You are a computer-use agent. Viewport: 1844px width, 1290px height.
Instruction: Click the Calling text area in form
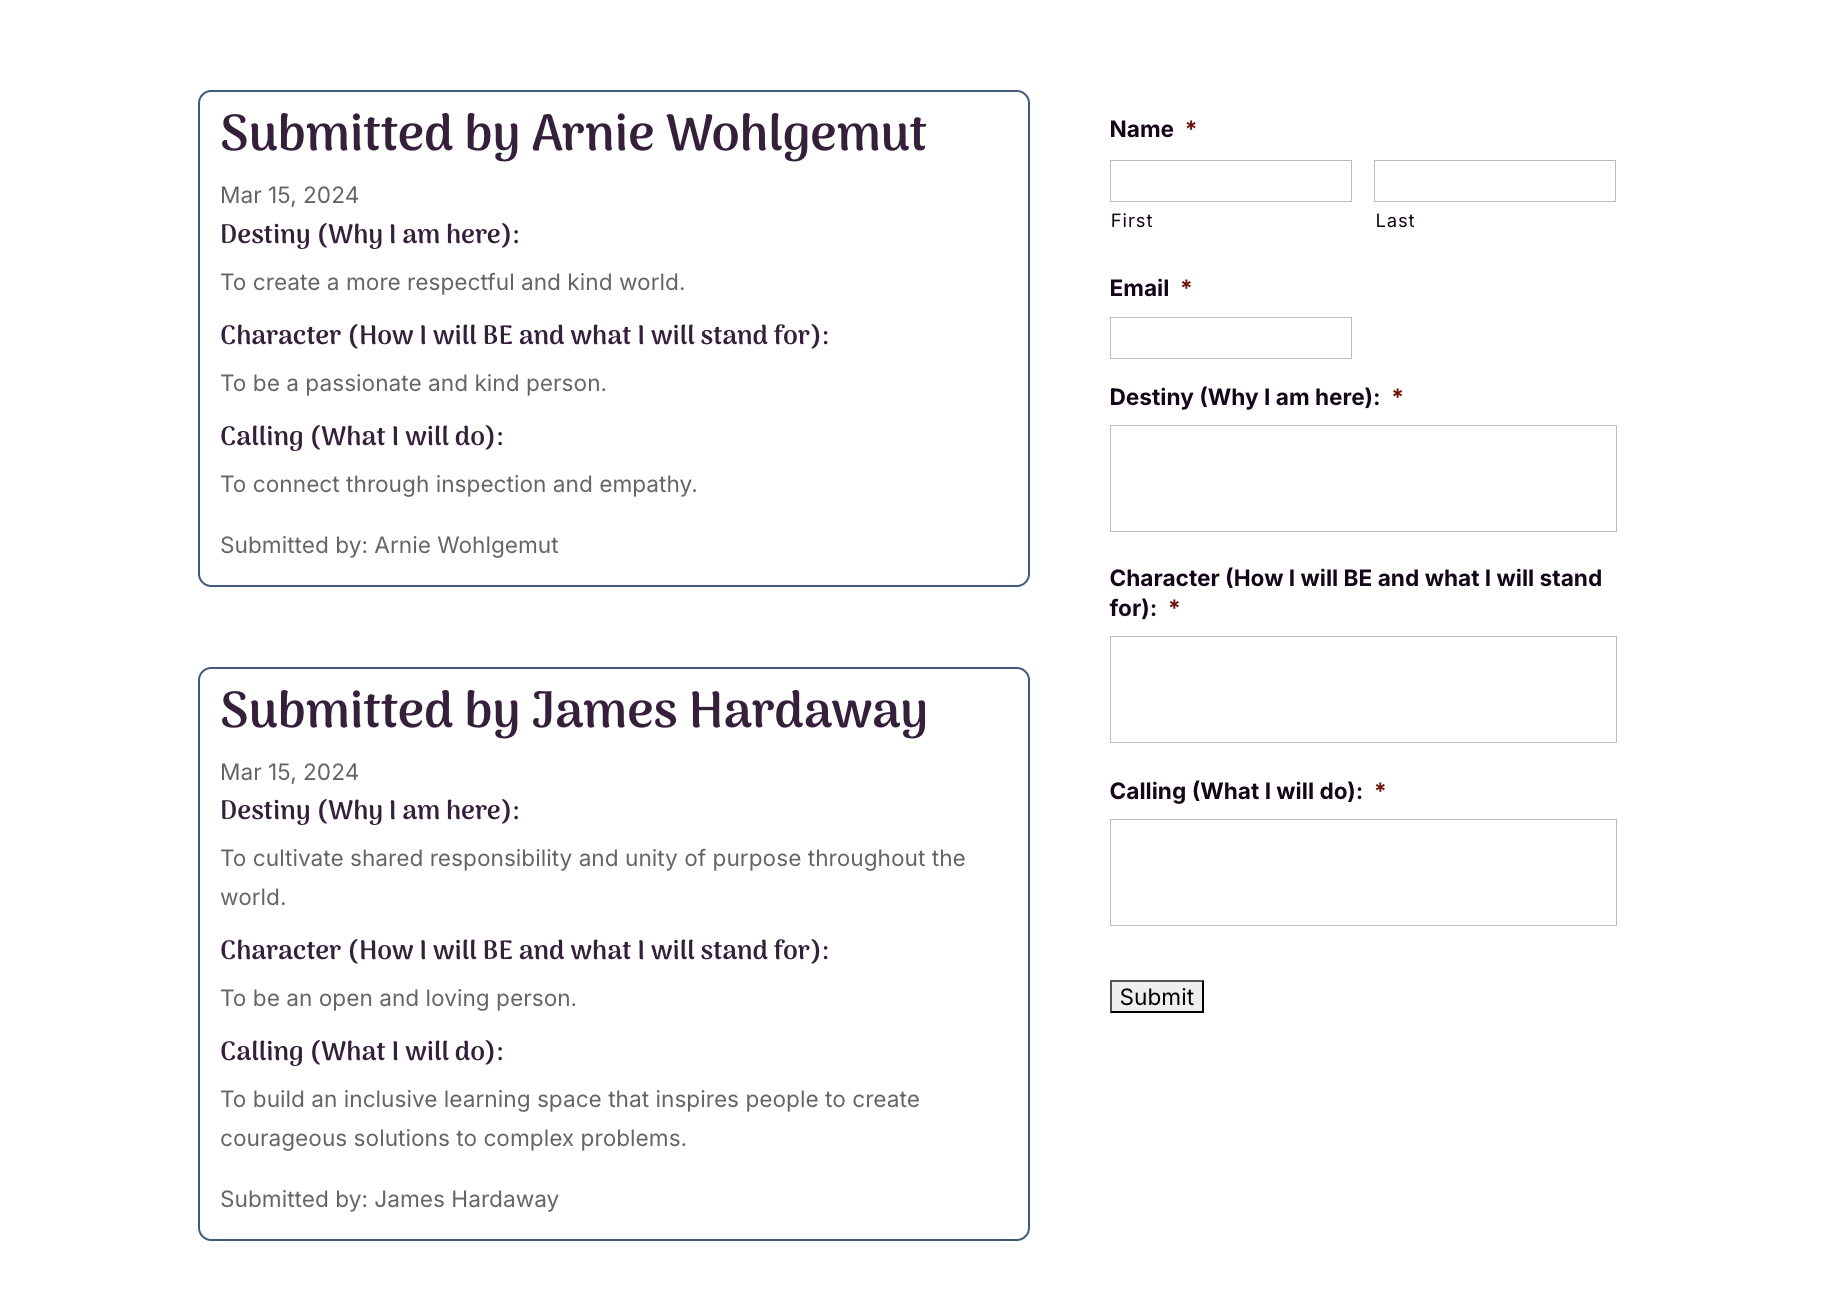tap(1362, 872)
